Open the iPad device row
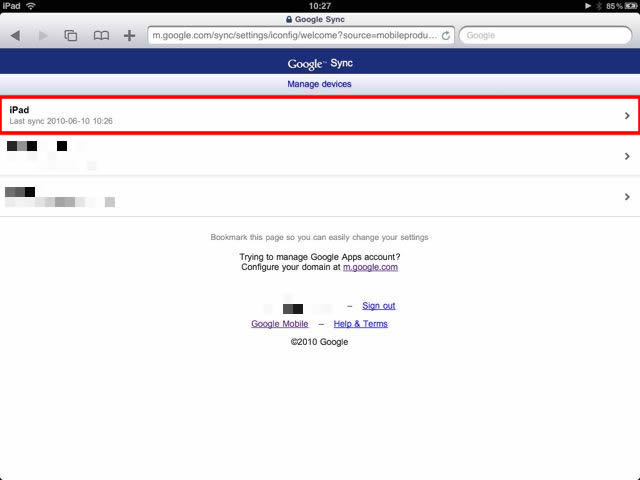This screenshot has height=480, width=640. coord(320,115)
